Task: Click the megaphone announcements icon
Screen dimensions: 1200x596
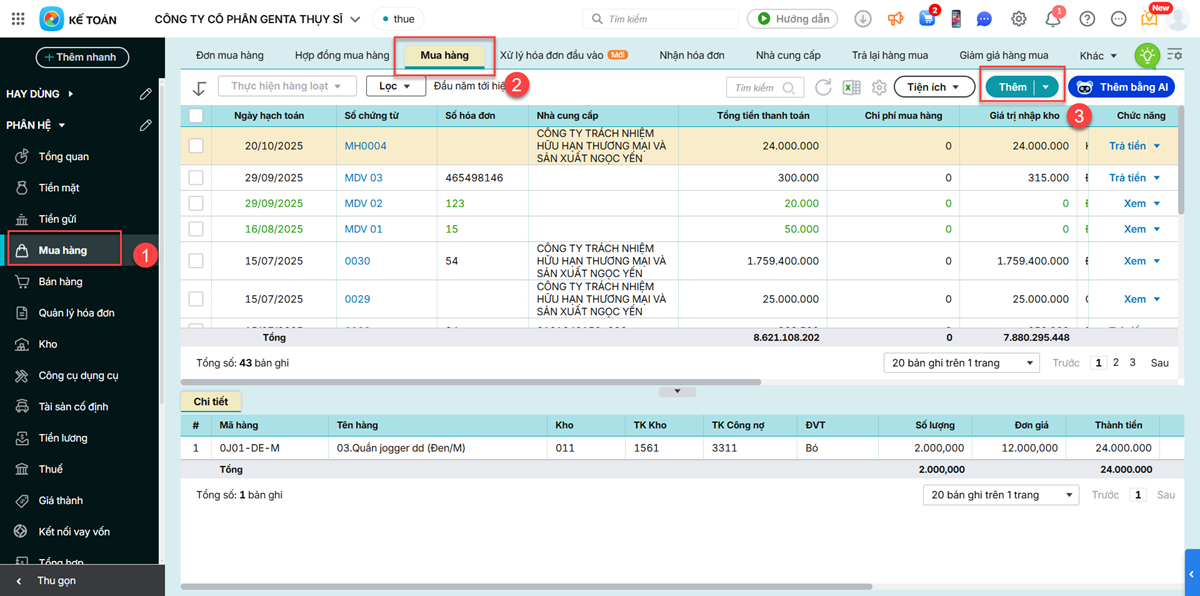Action: click(x=895, y=19)
